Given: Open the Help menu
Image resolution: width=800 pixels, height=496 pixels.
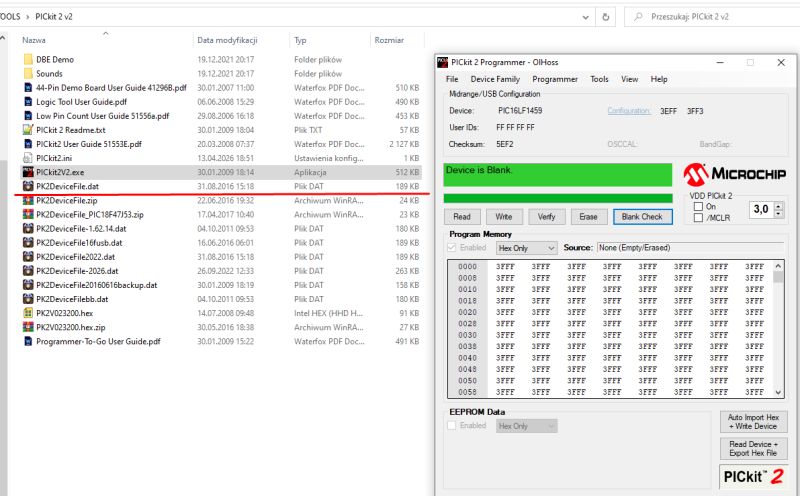Looking at the screenshot, I should click(x=659, y=79).
